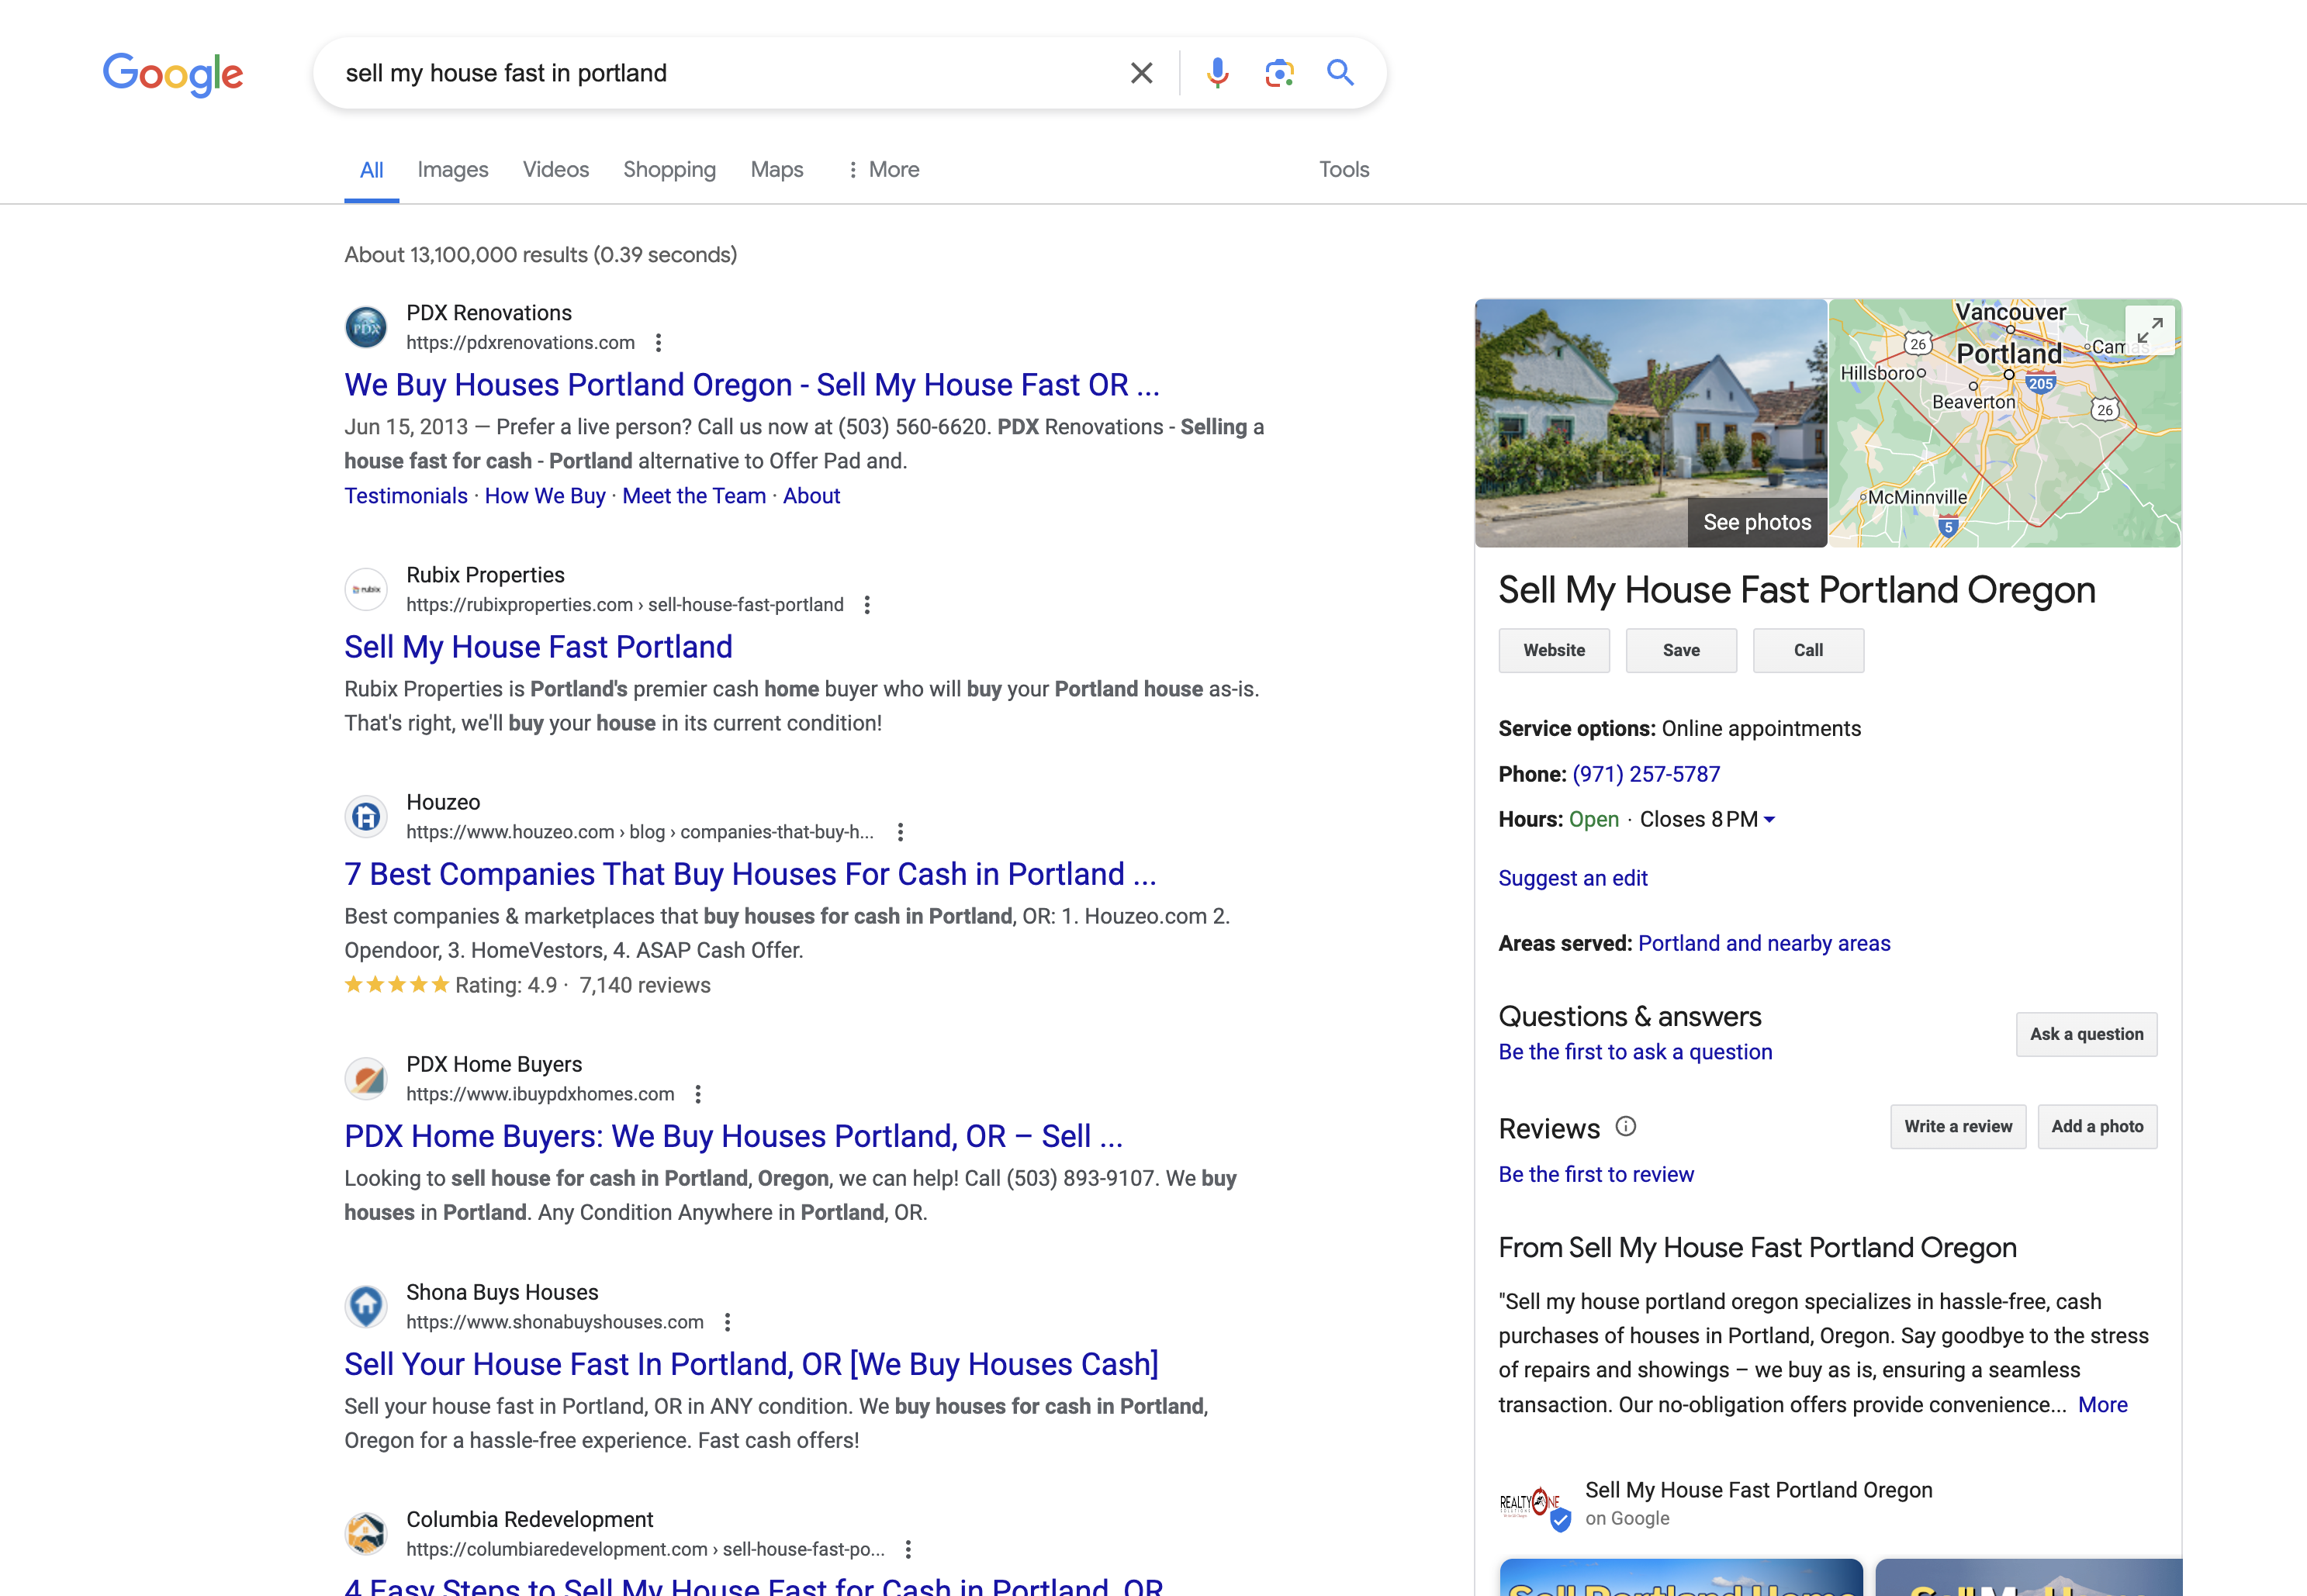The height and width of the screenshot is (1596, 2307).
Task: Open the Reviews info circle icon
Action: click(x=1626, y=1127)
